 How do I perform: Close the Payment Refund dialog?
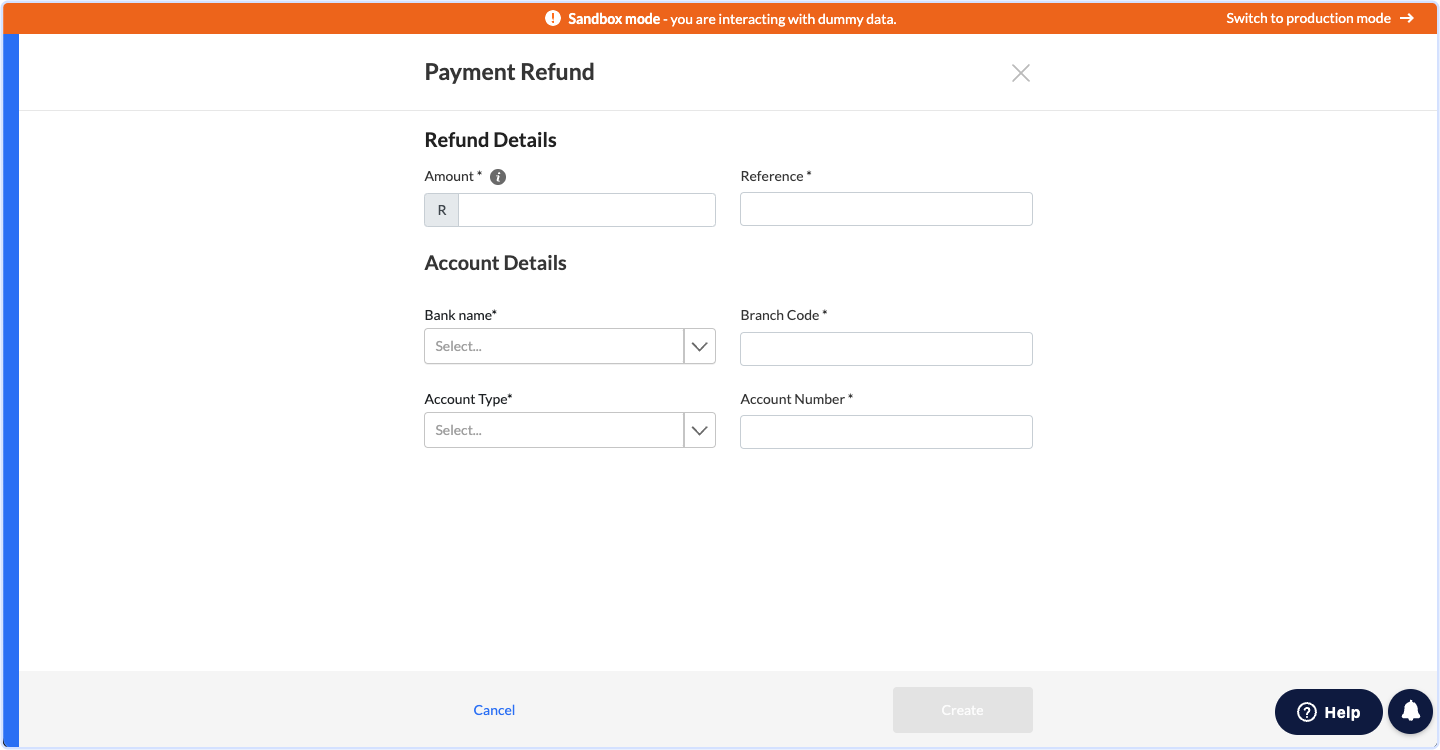(1020, 73)
